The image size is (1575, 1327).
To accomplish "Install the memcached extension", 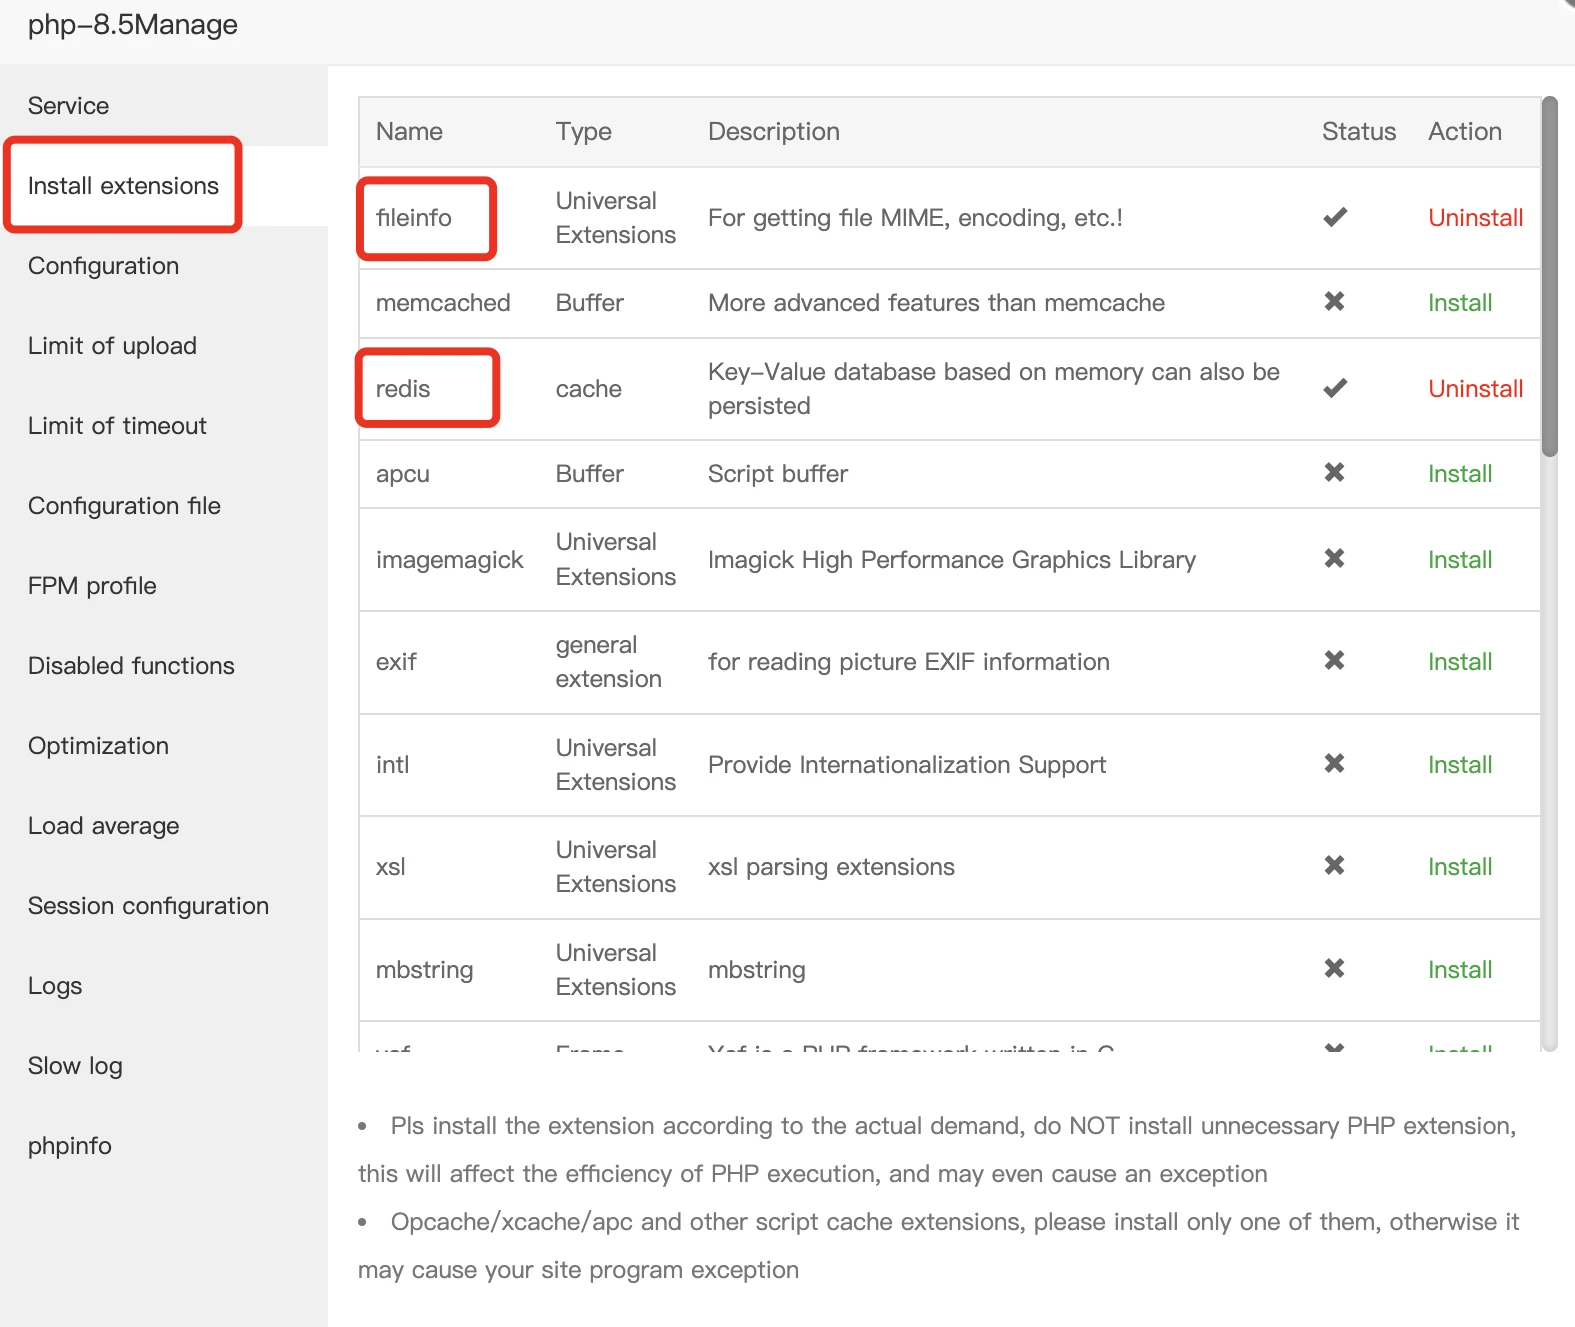I will [x=1459, y=303].
